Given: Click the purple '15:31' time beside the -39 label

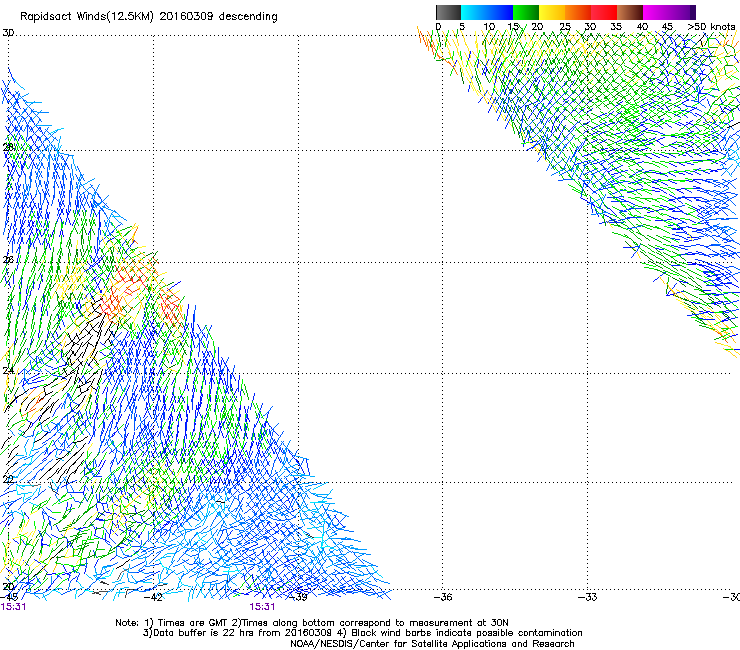Looking at the screenshot, I should [x=262, y=607].
